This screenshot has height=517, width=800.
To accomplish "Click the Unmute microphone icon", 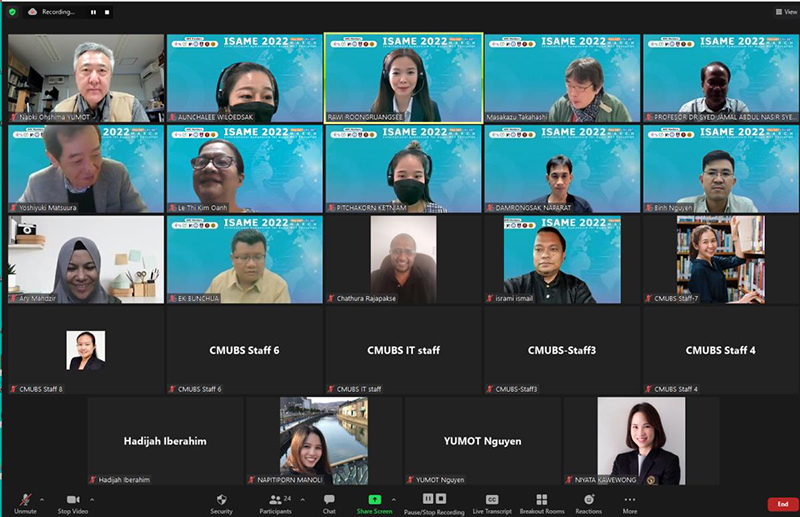I will (x=25, y=500).
